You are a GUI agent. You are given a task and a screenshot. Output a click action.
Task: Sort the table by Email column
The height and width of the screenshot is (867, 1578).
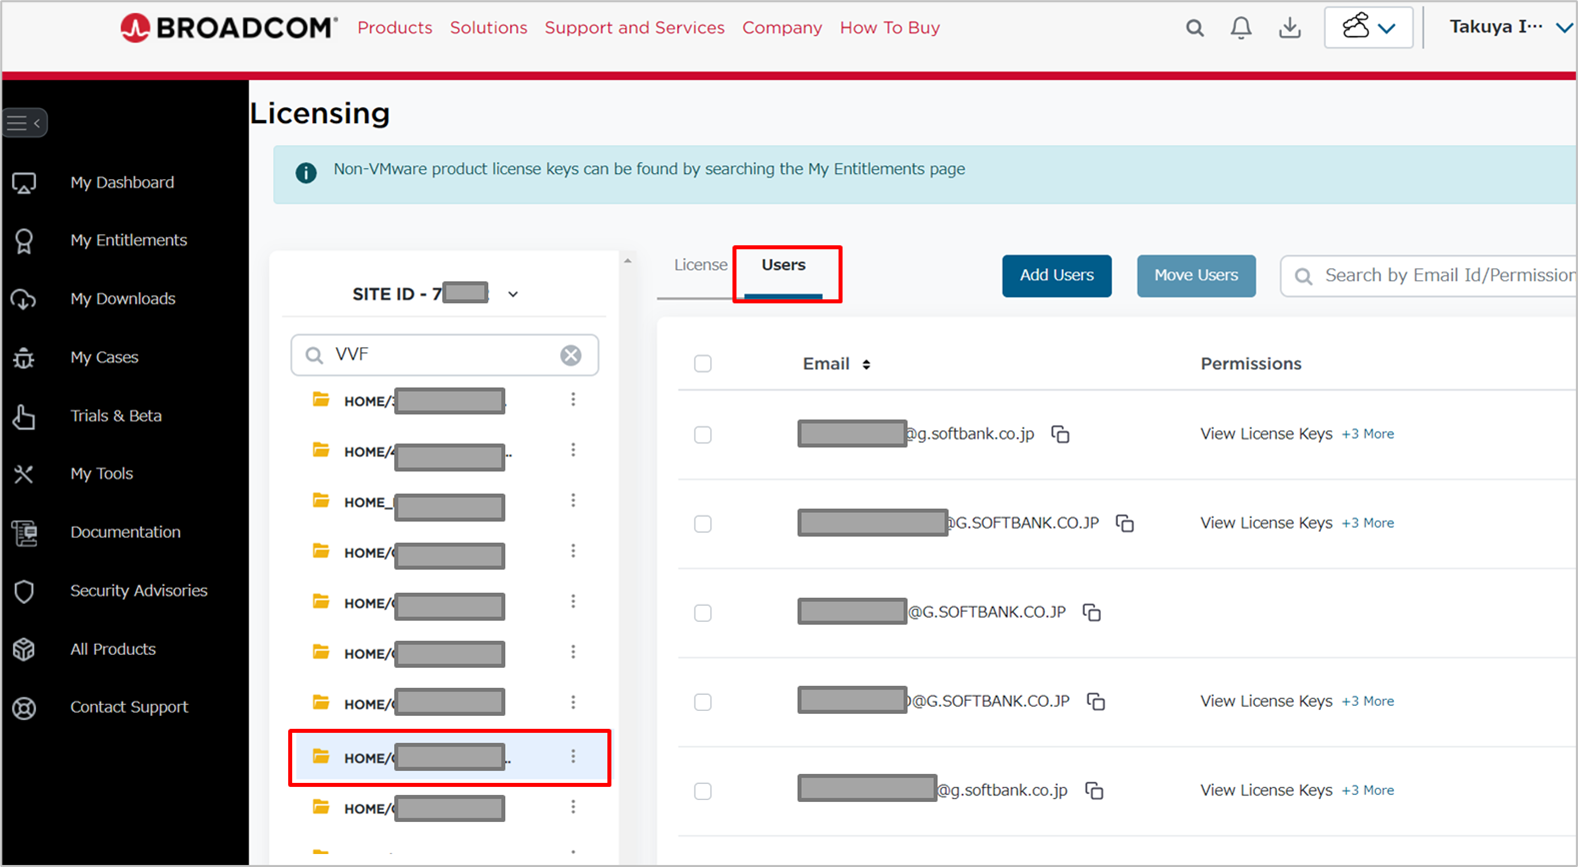click(x=836, y=364)
